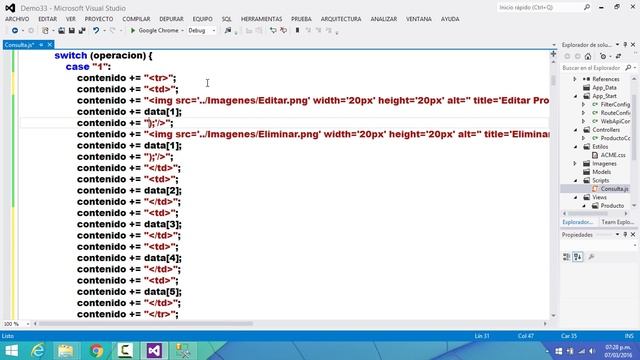Click the Home icon in Solution Explorer
640x360 pixels.
tap(588, 56)
